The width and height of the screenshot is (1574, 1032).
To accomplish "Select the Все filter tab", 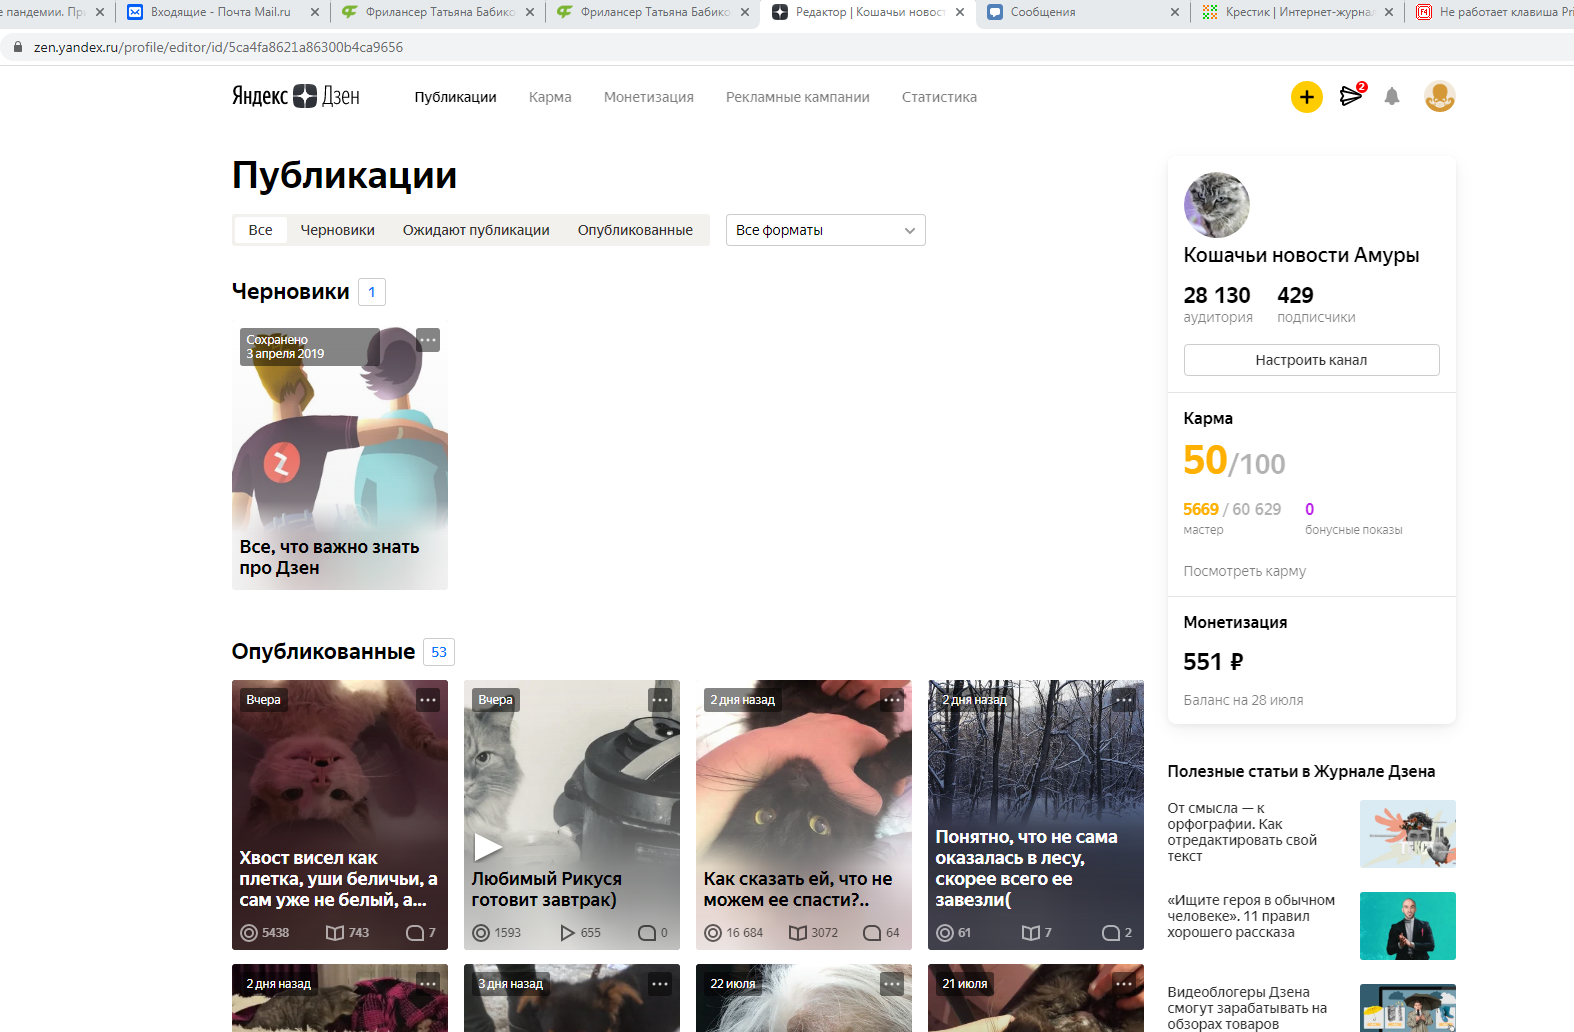I will (260, 230).
